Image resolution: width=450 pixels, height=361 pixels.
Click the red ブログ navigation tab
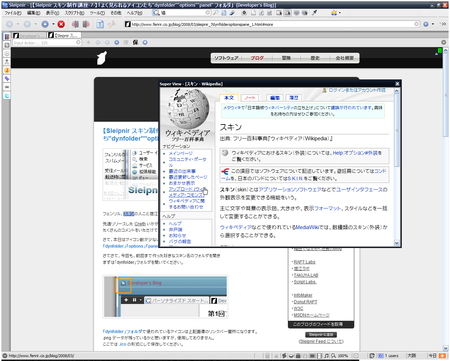[257, 58]
